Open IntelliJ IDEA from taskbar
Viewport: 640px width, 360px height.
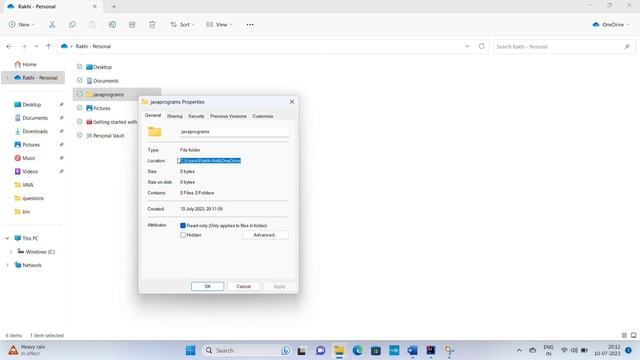click(431, 350)
